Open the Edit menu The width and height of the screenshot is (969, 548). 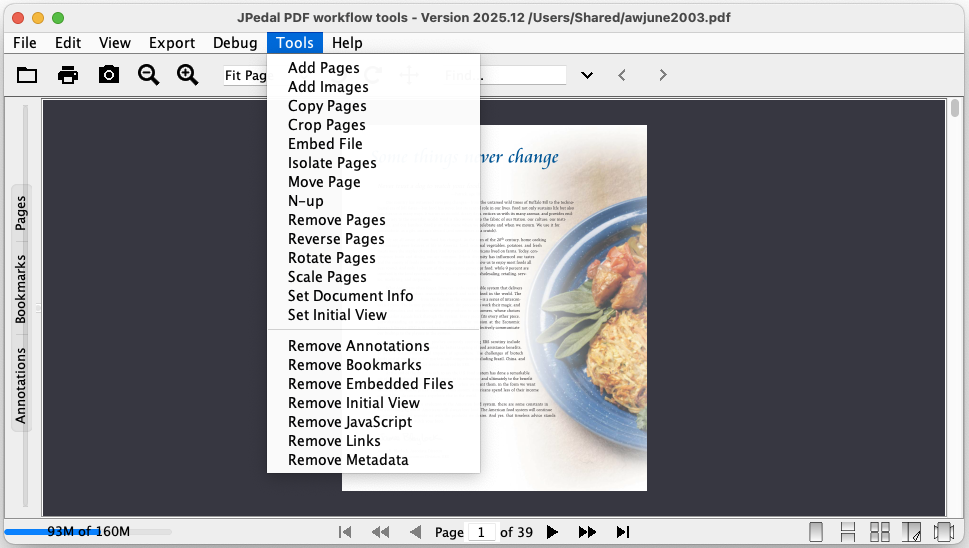(68, 43)
